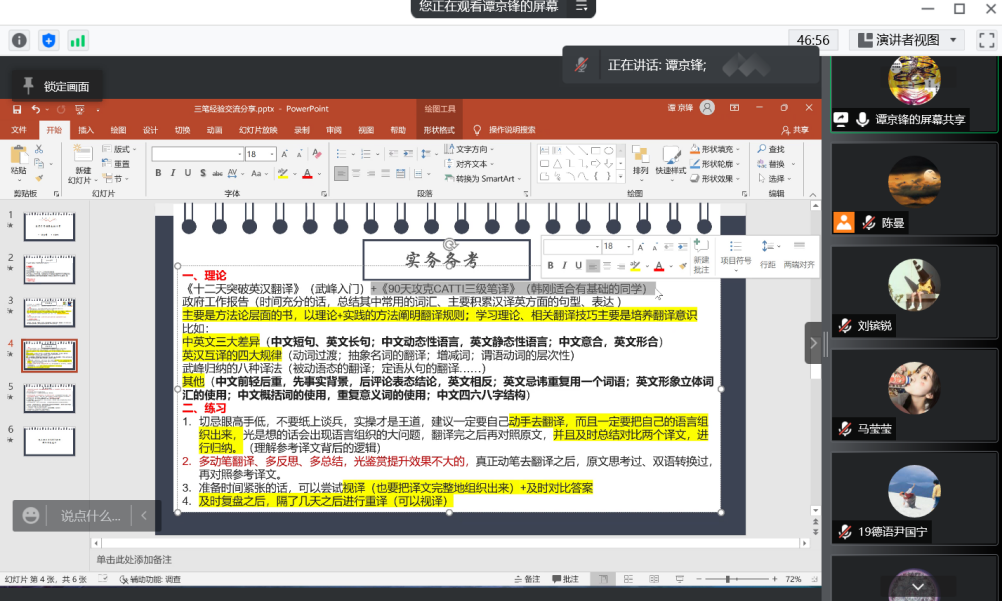Click the ribbon text highlight color button
Viewport: 1002px width, 601px height.
[x=282, y=173]
